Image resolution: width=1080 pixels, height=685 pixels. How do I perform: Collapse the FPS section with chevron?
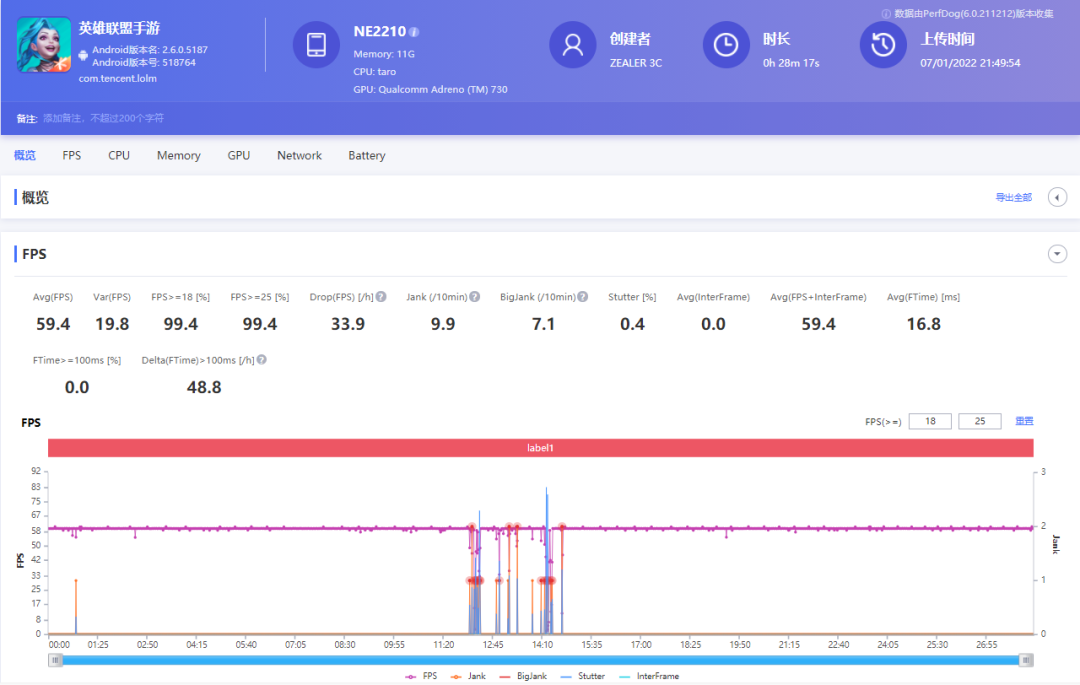click(x=1057, y=254)
